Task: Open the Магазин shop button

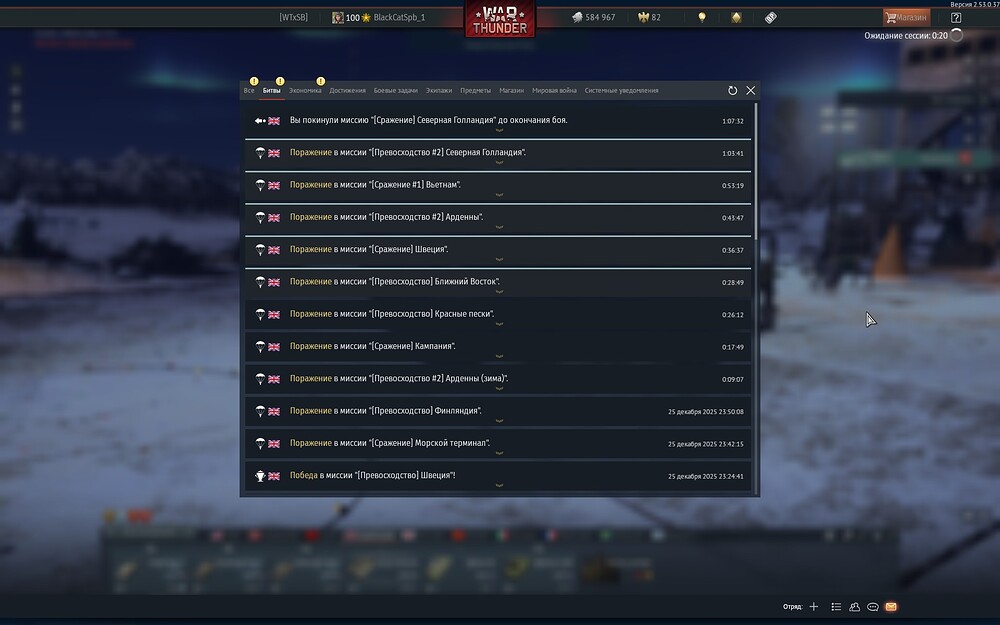Action: pos(906,18)
